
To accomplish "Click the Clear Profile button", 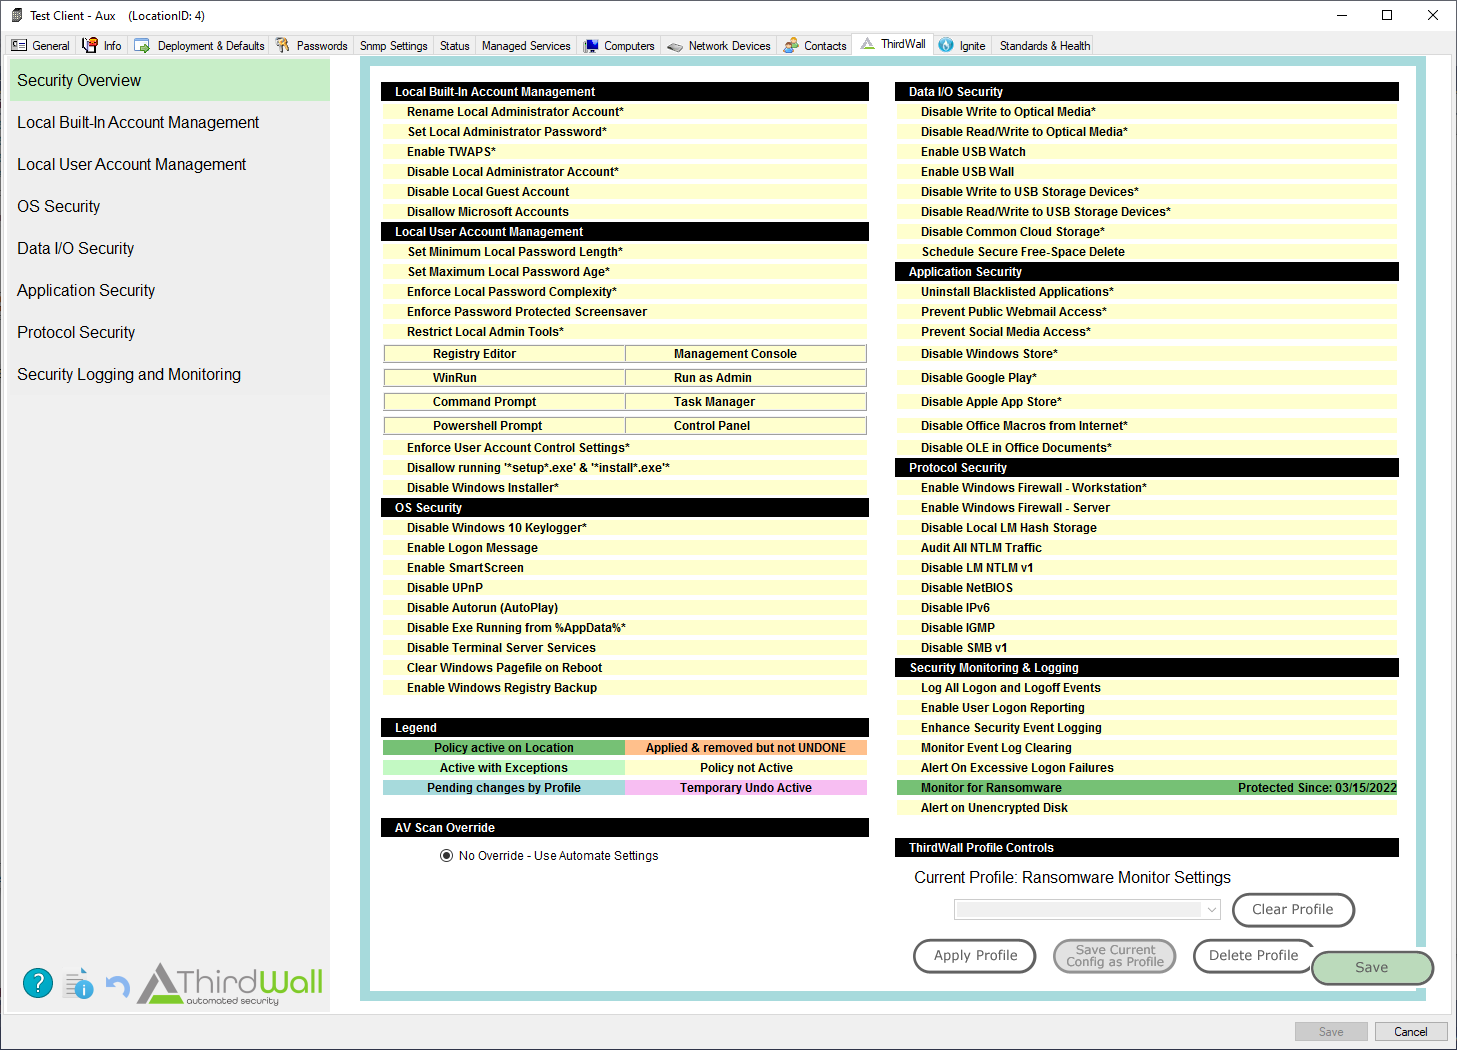I will click(1293, 909).
